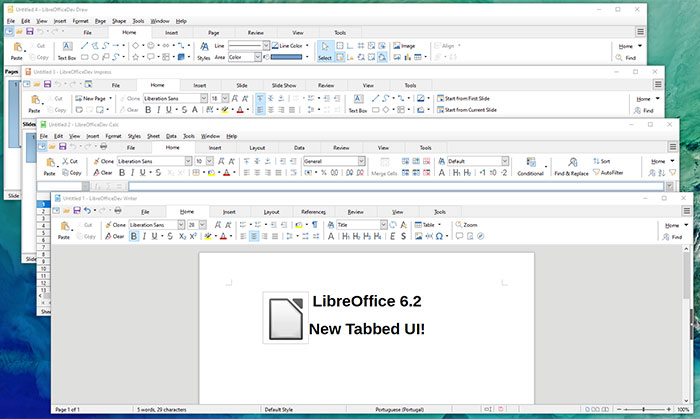
Task: Open font size dropdown in Writer
Action: click(203, 225)
